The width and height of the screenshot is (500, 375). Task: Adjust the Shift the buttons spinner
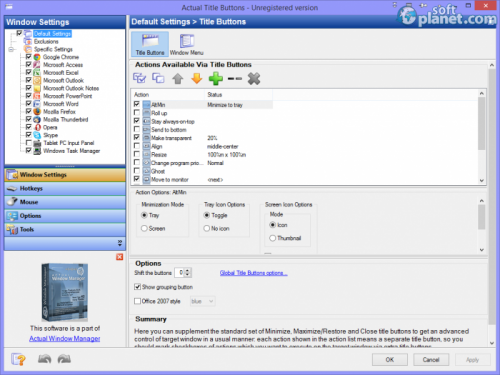[x=188, y=273]
